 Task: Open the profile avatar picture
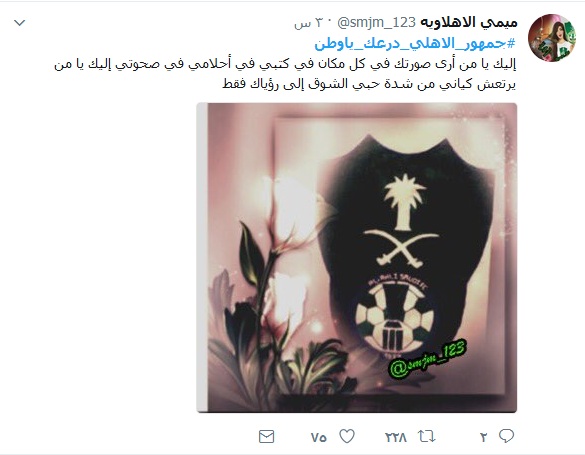pyautogui.click(x=551, y=38)
